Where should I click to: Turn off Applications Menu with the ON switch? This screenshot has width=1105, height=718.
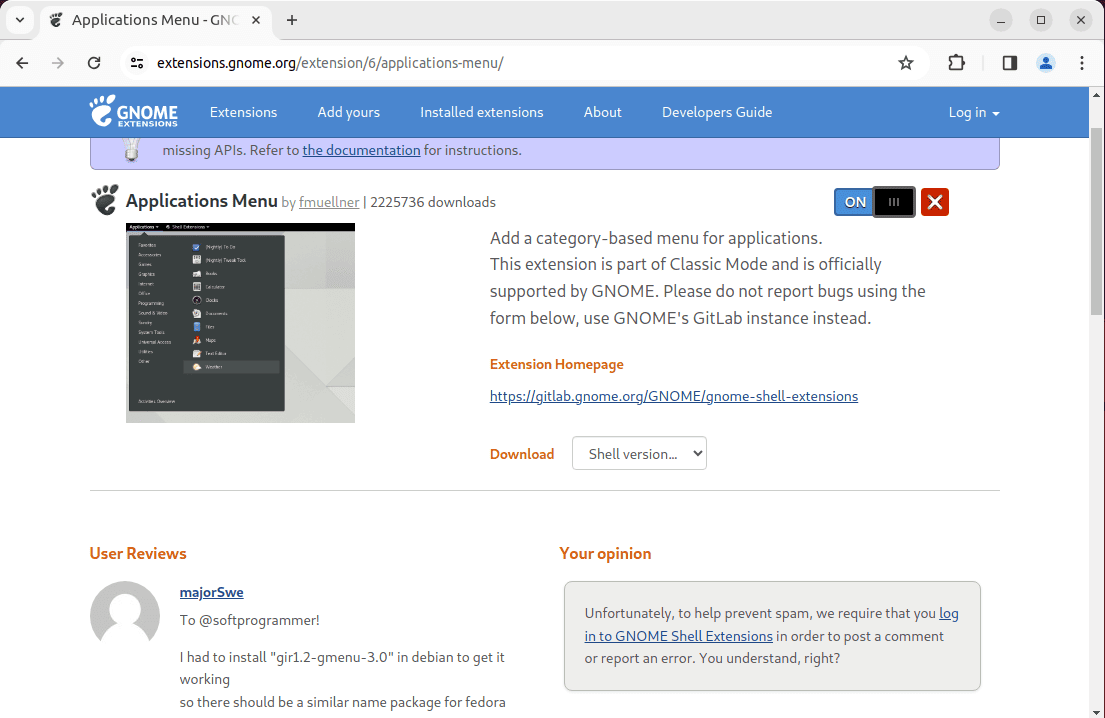[854, 201]
